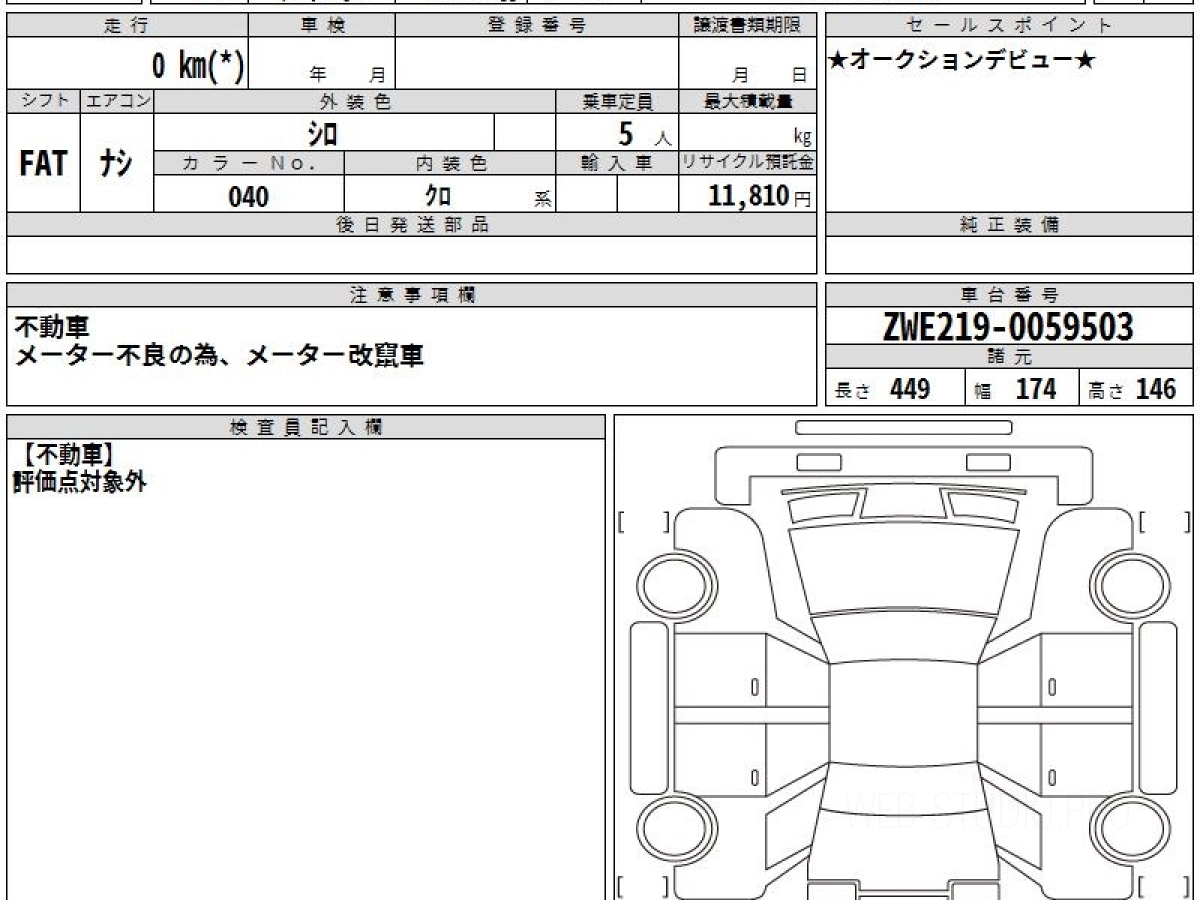Select the "★オークションデビュー★" sales point text
Viewport: 1200px width, 900px height.
(961, 62)
